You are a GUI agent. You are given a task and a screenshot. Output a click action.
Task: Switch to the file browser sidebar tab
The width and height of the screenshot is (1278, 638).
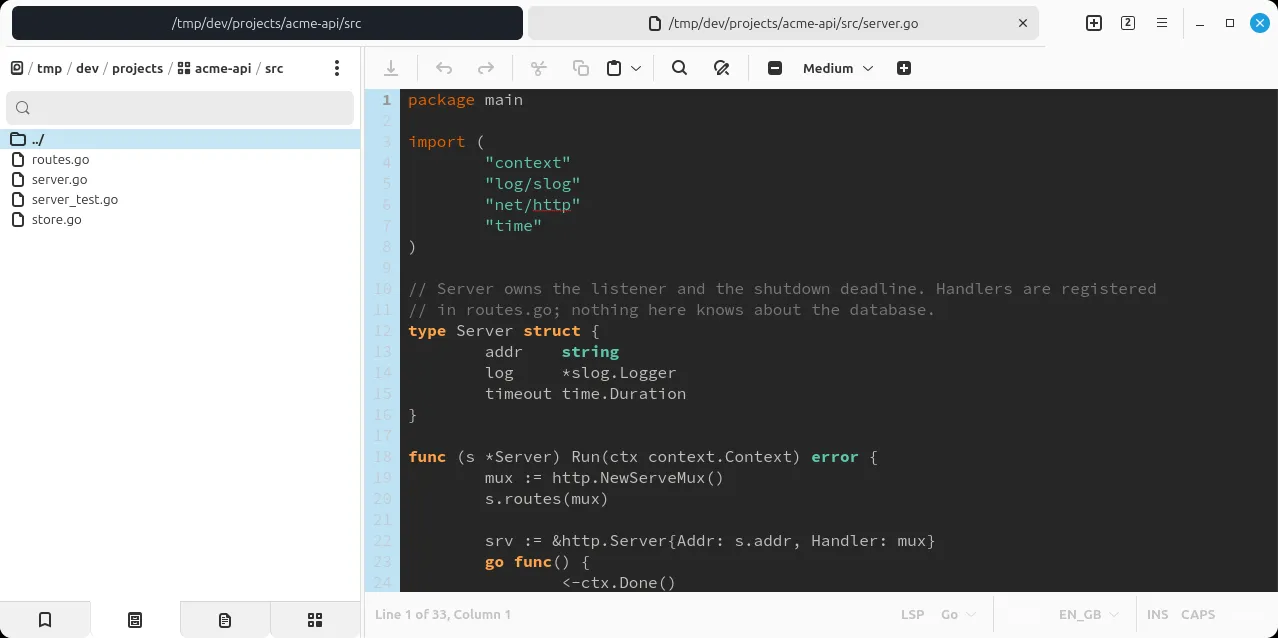135,620
